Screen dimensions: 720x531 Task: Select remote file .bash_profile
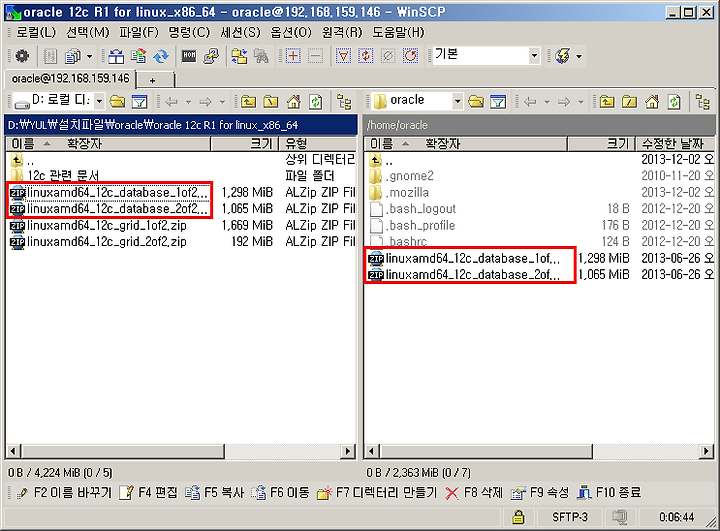412,225
